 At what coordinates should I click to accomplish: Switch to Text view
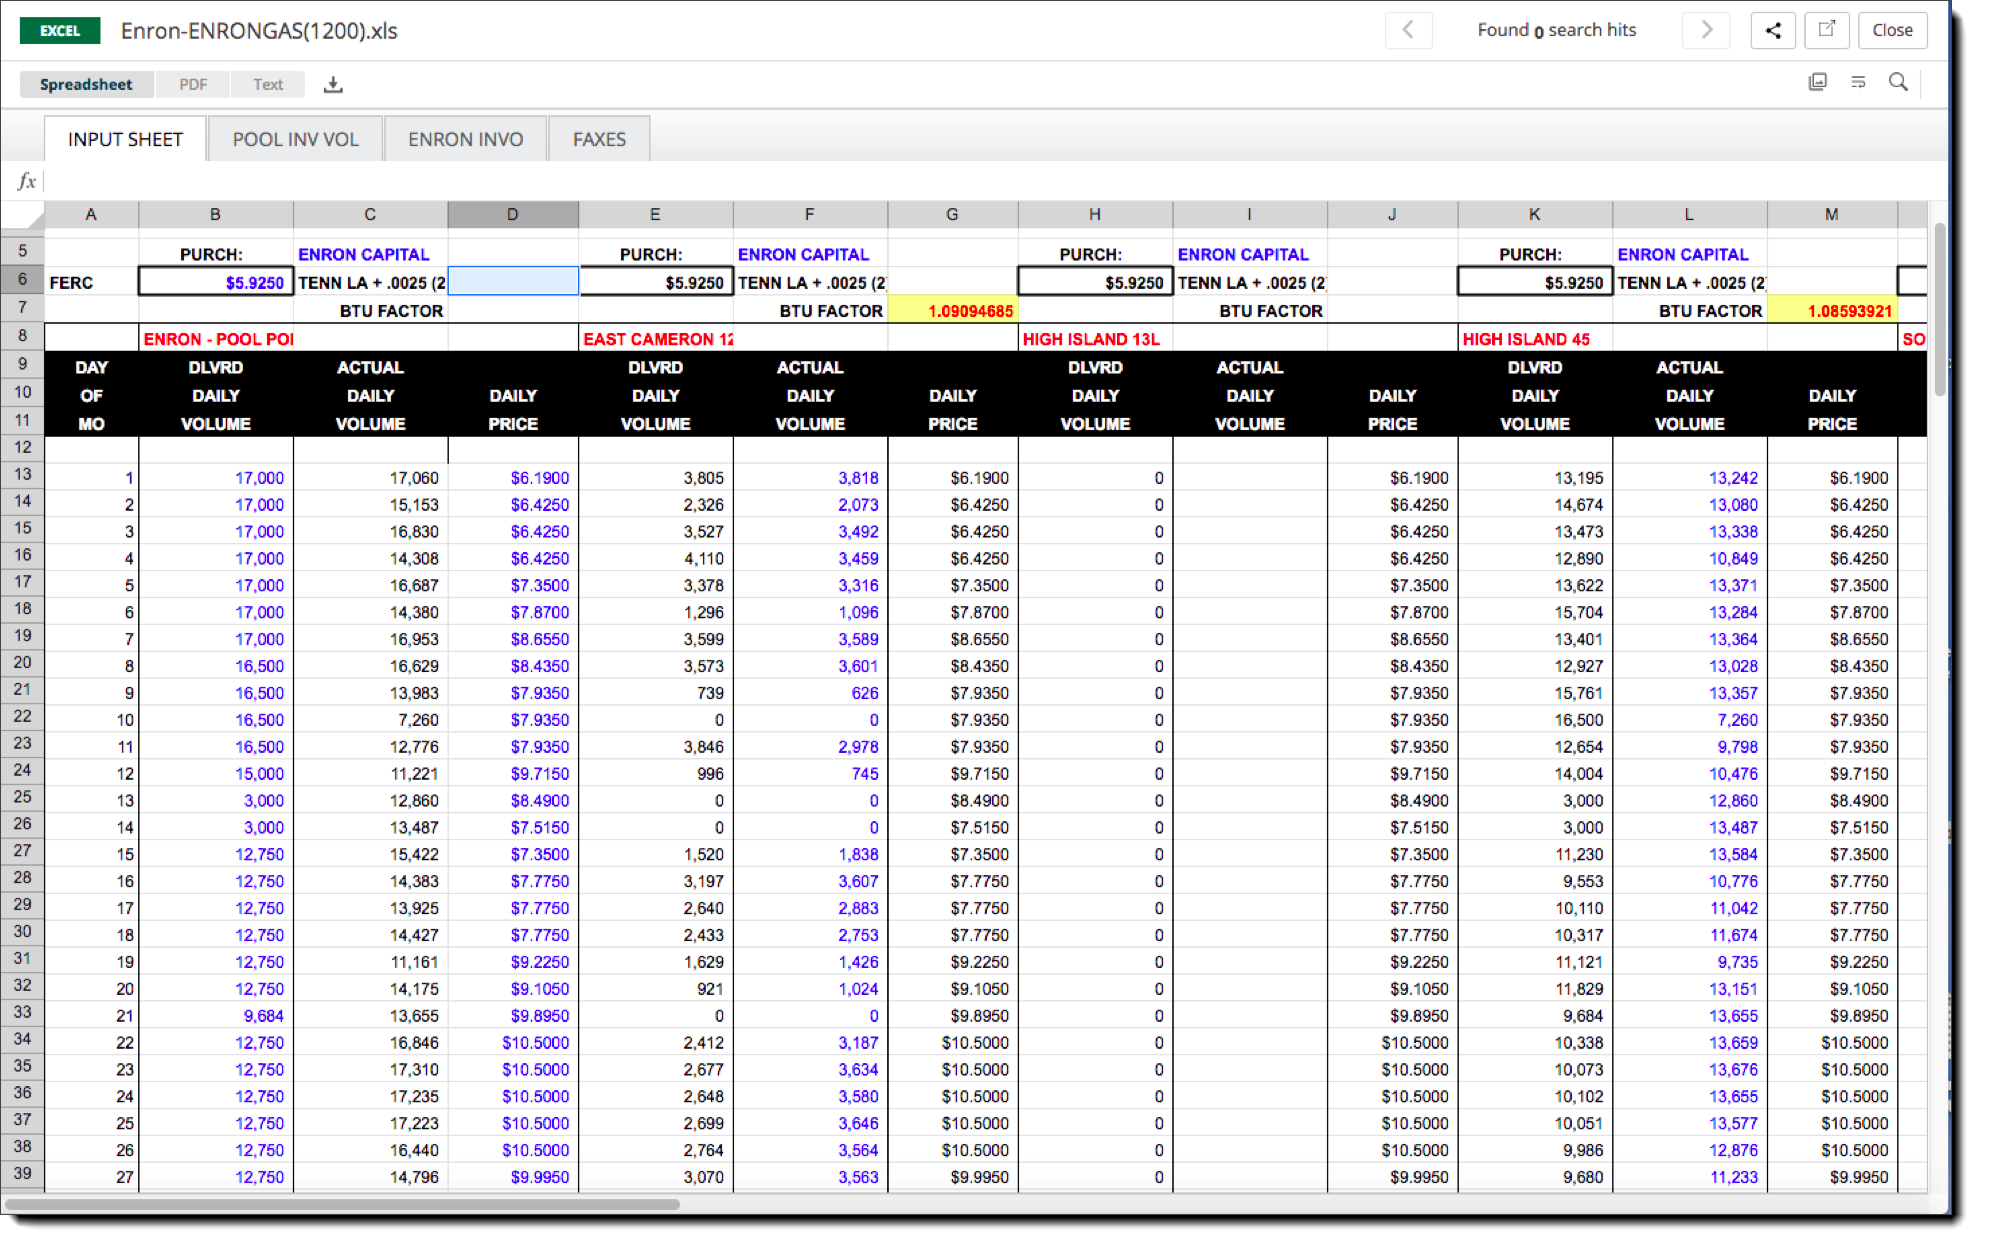[x=268, y=85]
